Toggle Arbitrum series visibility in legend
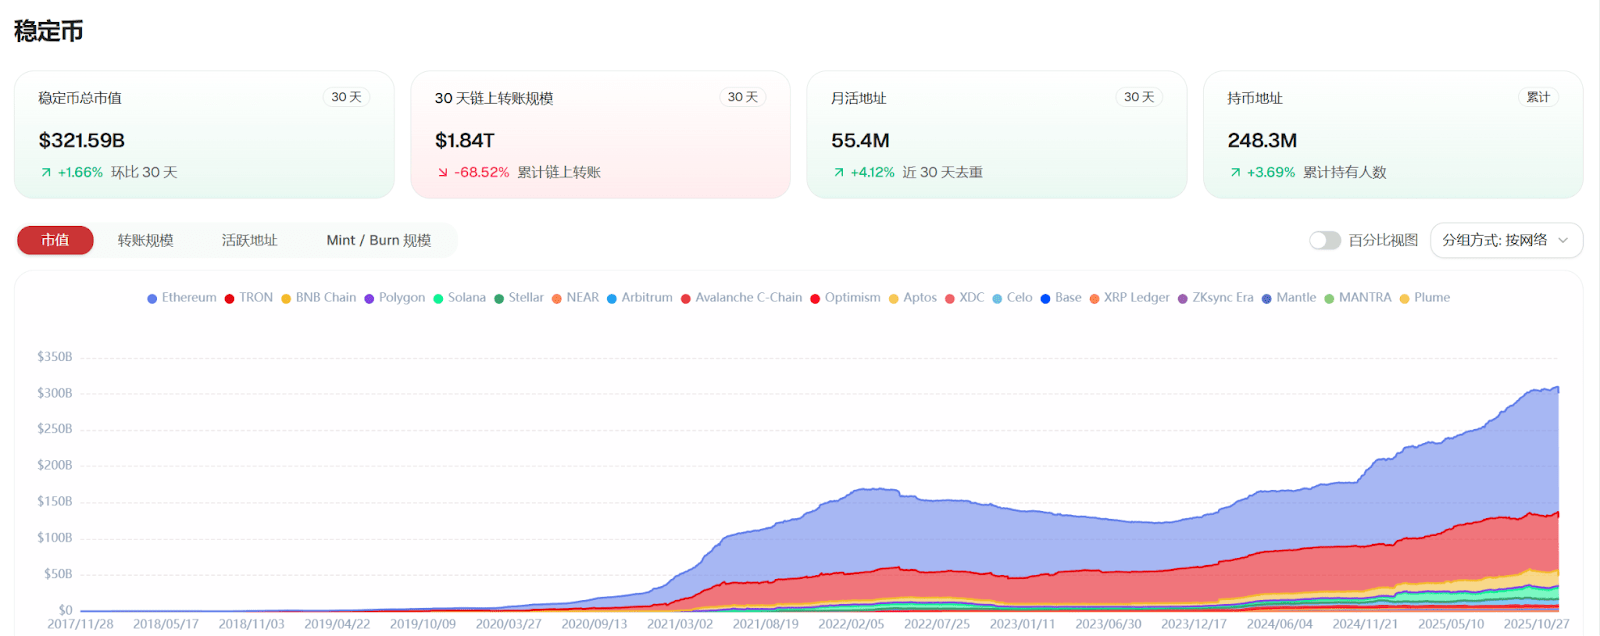Image resolution: width=1600 pixels, height=636 pixels. pyautogui.click(x=640, y=298)
